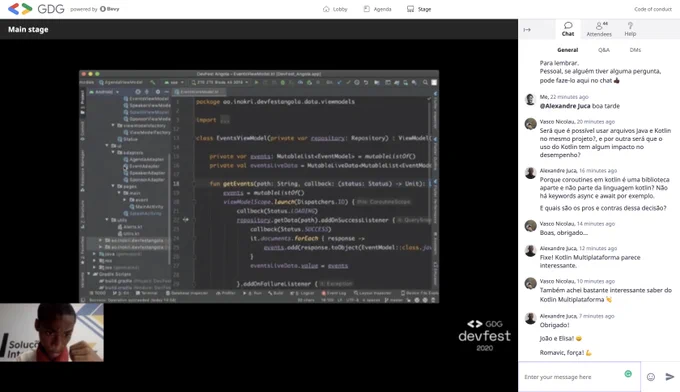Open the Bevy powered-by link

click(x=109, y=9)
